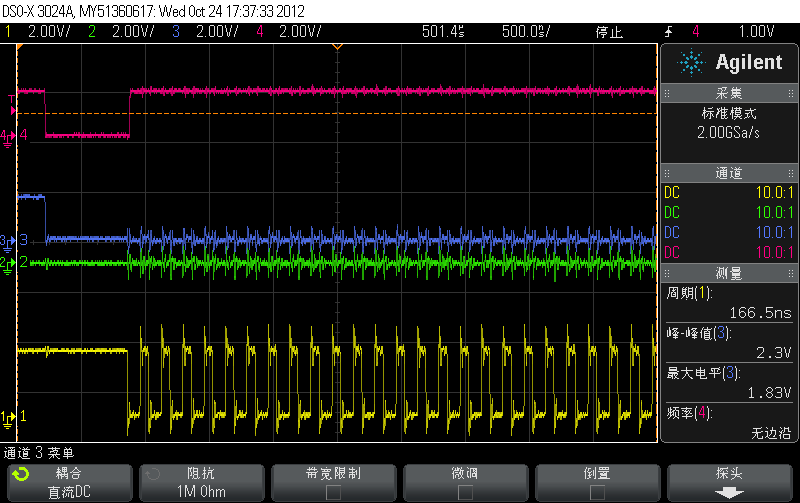Open the 通道 channel panel header
Viewport: 800px width, 503px height.
[729, 173]
